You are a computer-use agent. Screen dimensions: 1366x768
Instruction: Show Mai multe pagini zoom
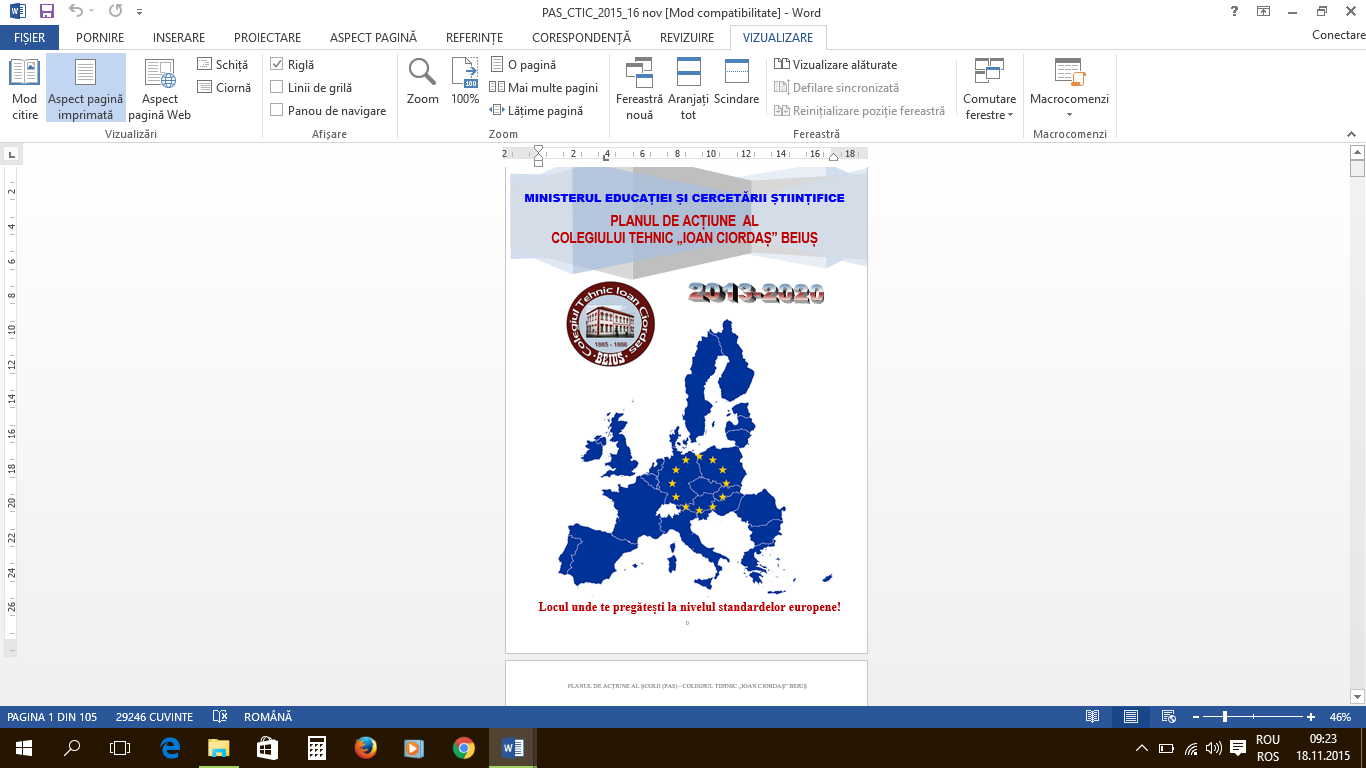click(x=545, y=88)
